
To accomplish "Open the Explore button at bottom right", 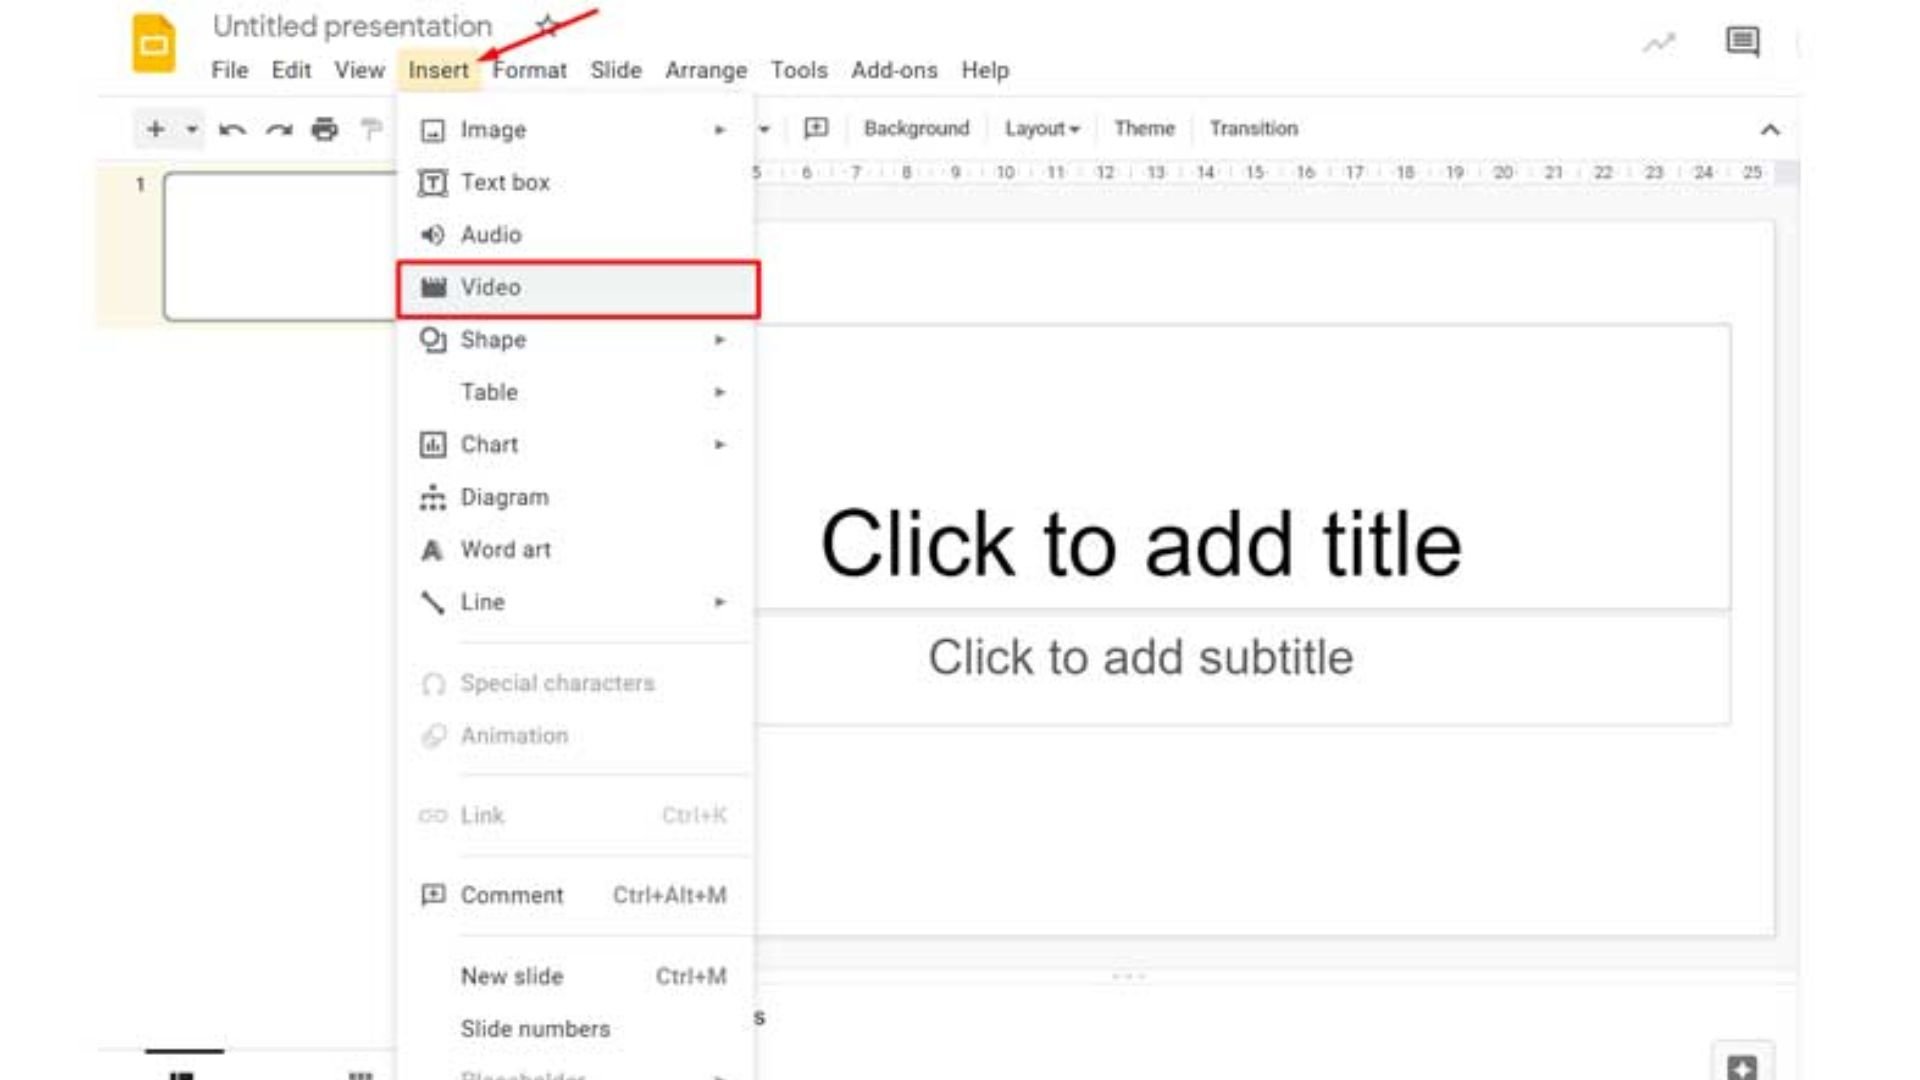I will (x=1742, y=1066).
